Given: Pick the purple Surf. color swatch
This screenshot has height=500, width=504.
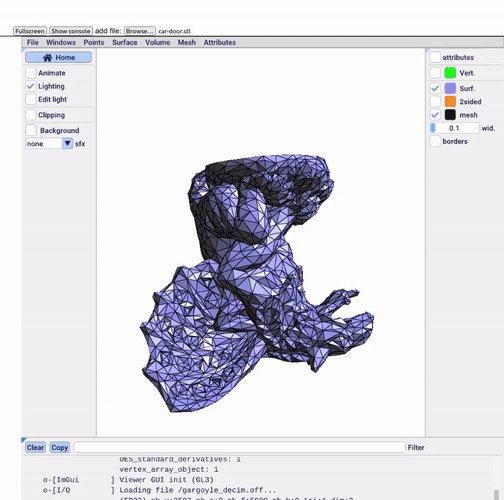Looking at the screenshot, I should [x=450, y=88].
